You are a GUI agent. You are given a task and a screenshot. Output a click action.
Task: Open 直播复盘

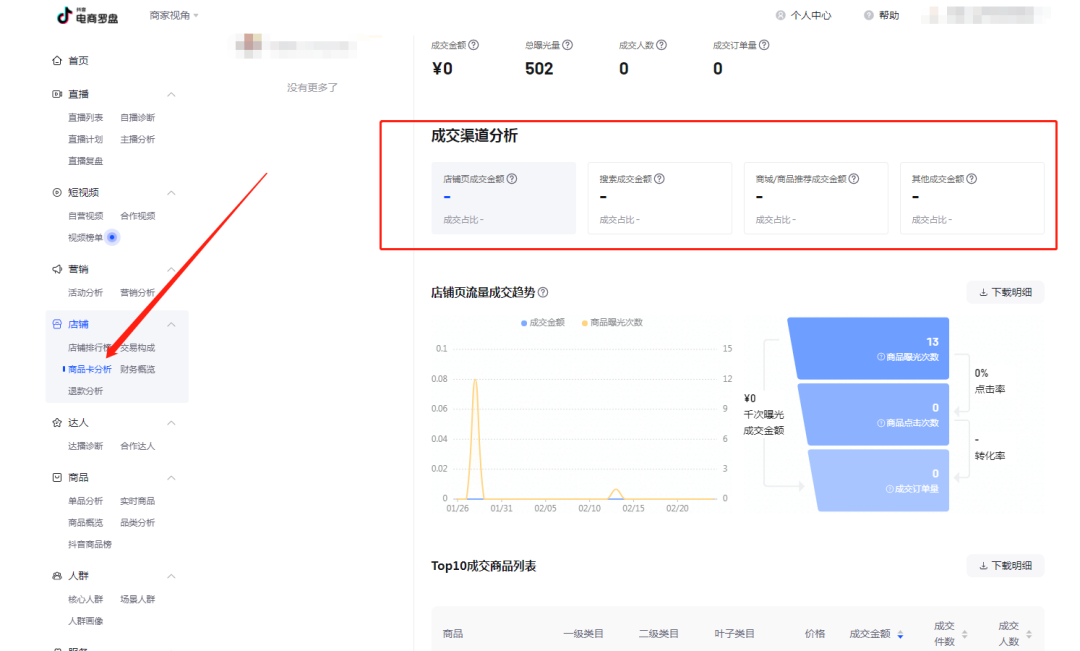coord(85,161)
